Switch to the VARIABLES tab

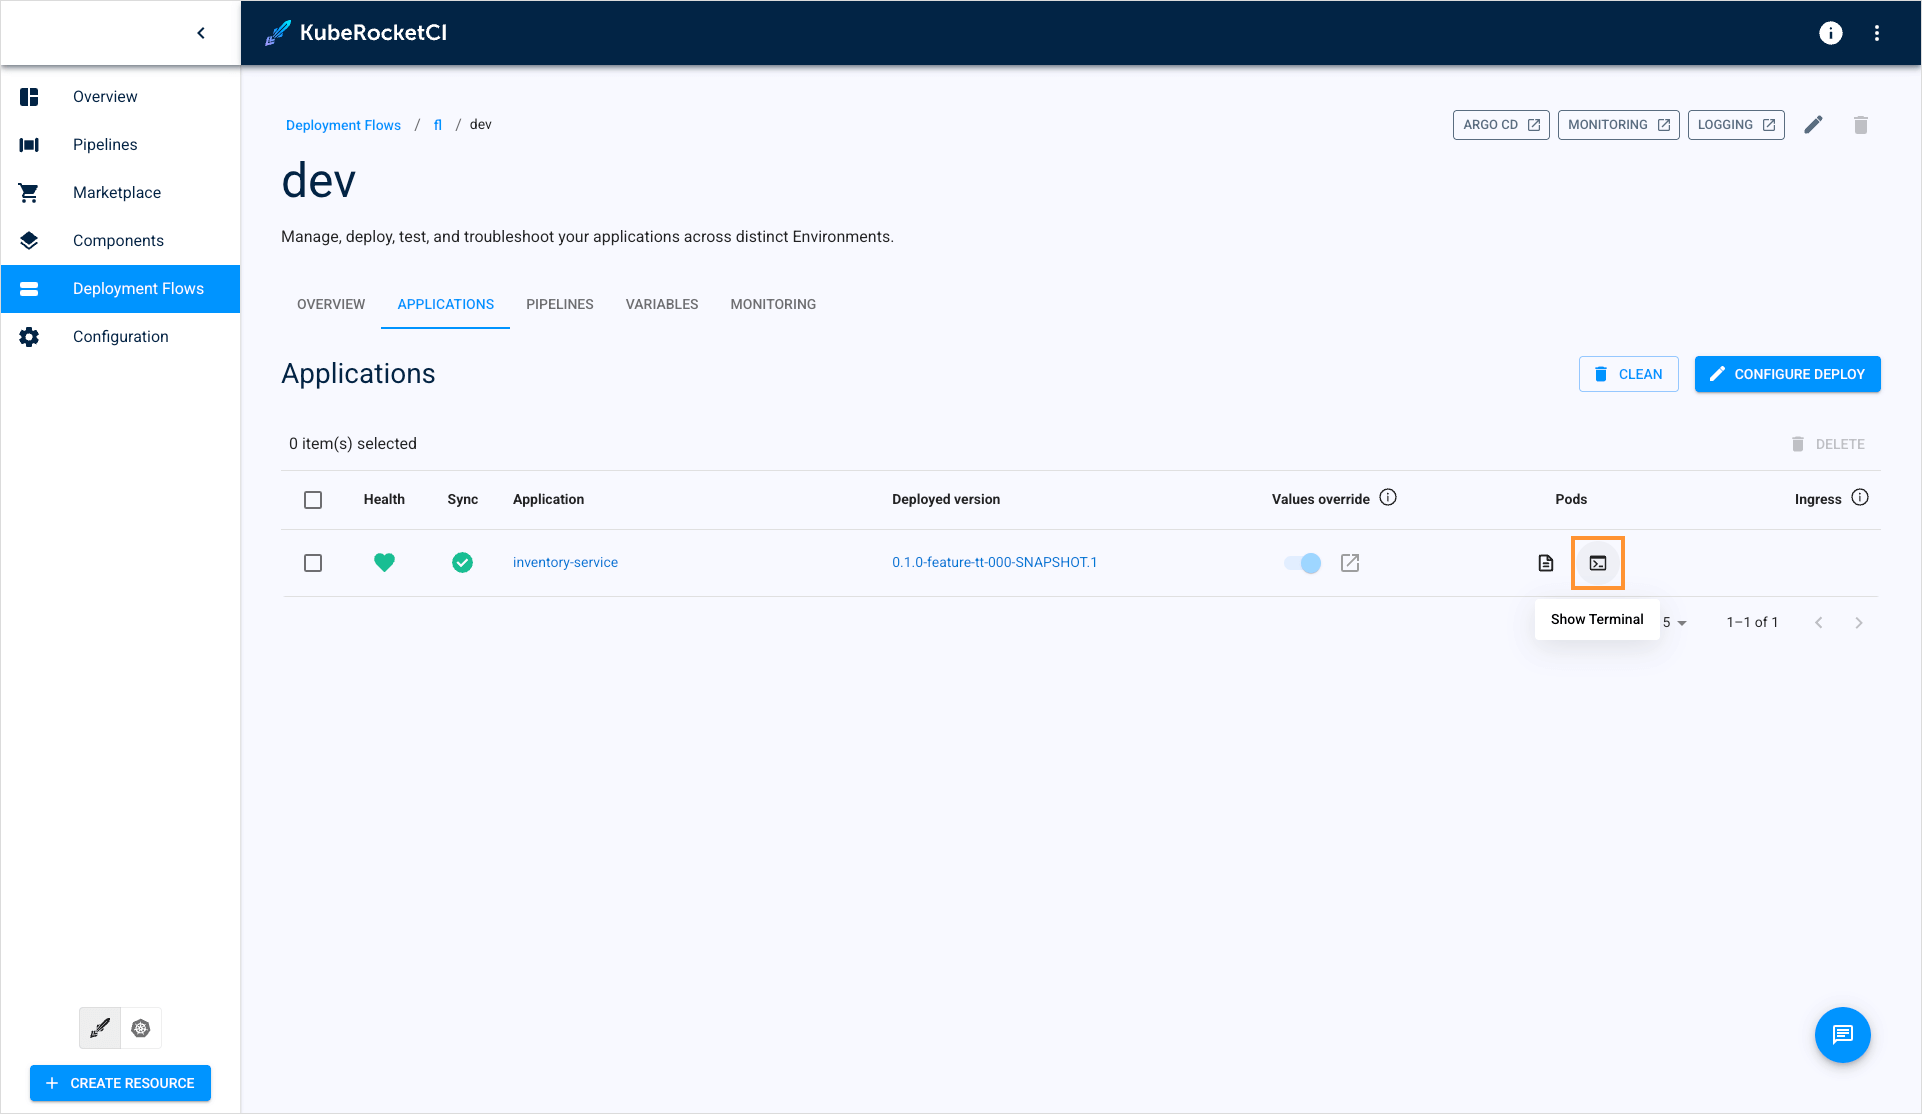pos(661,304)
